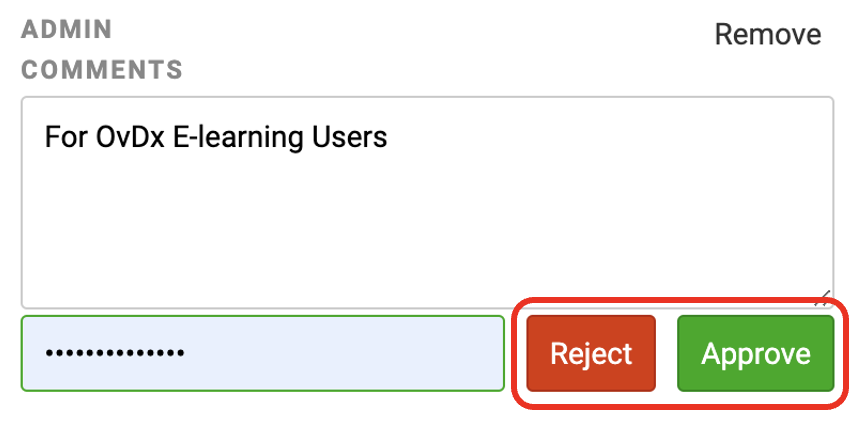
Task: Reject the request using the red button
Action: pyautogui.click(x=591, y=353)
